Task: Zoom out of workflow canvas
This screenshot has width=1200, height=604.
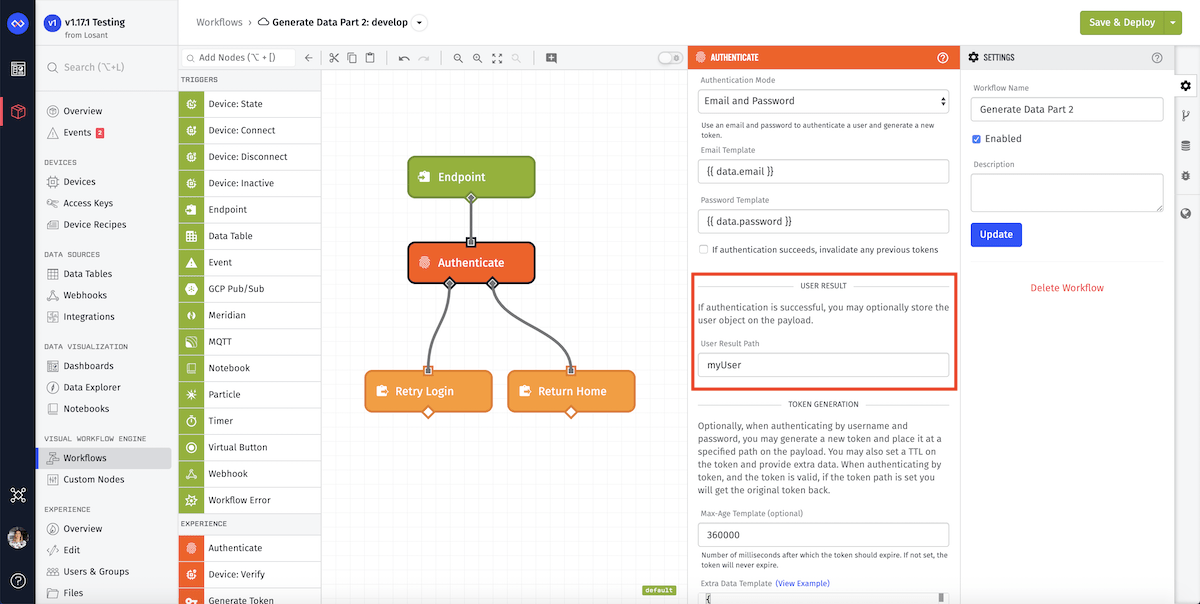Action: click(x=458, y=58)
